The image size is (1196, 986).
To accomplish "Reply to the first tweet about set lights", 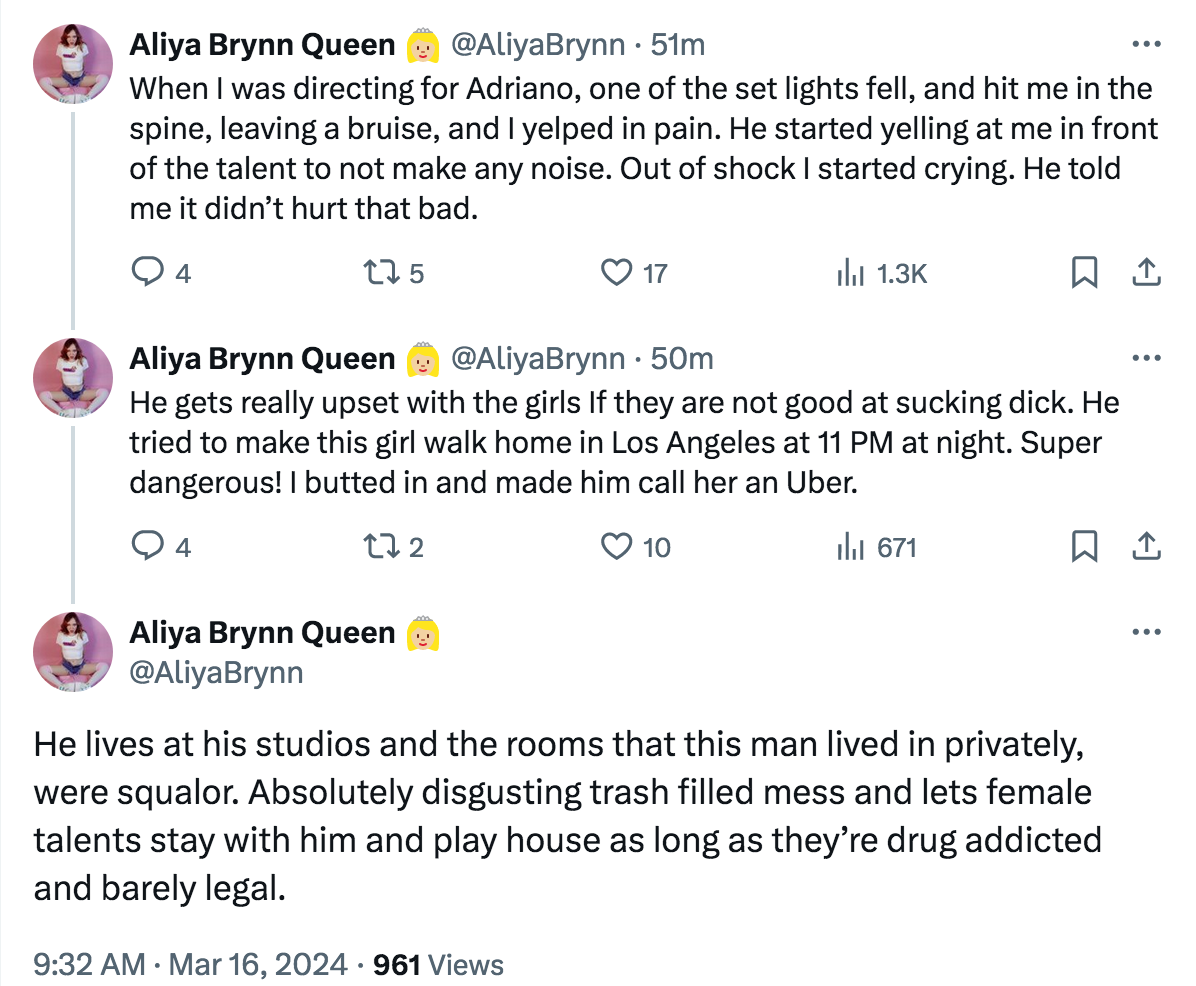I will coord(147,272).
